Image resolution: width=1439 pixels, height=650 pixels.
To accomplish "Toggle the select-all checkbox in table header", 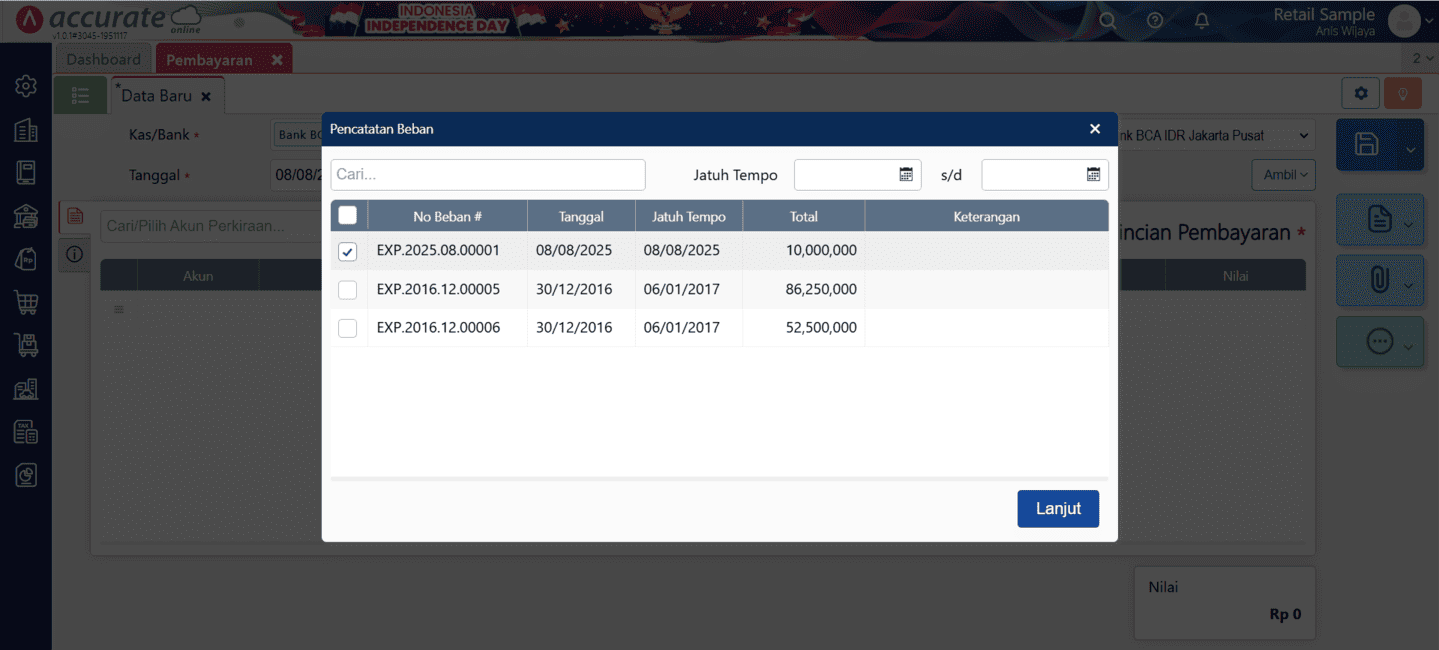I will pos(348,215).
